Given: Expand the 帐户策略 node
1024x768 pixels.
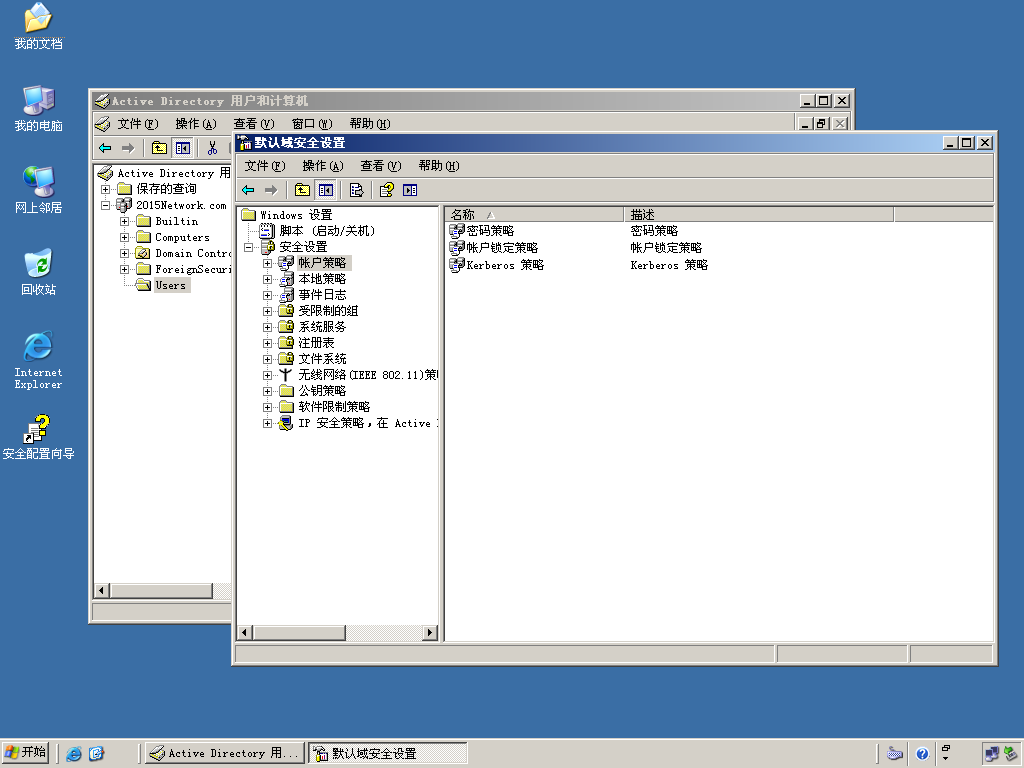Looking at the screenshot, I should [x=267, y=263].
